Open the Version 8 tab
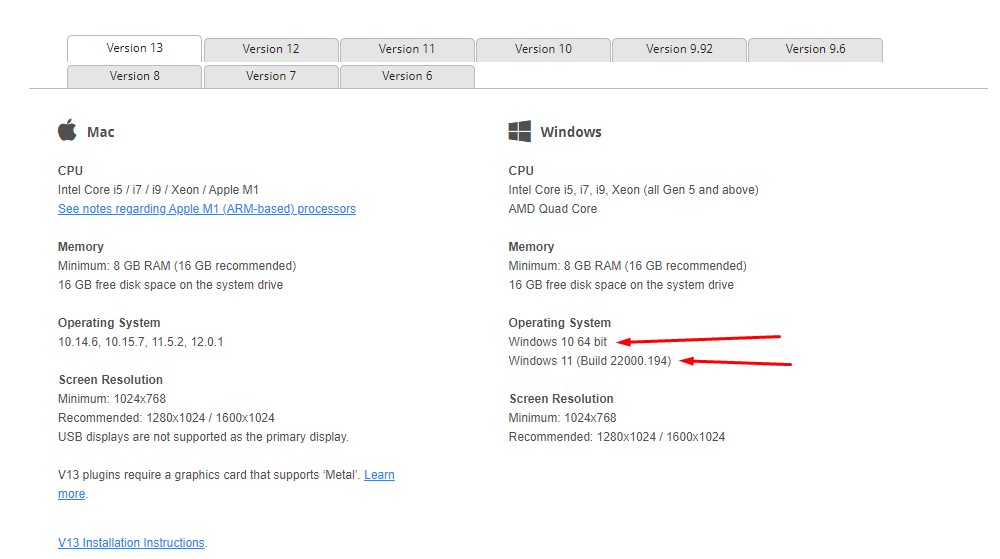The width and height of the screenshot is (1000, 559). click(x=135, y=76)
